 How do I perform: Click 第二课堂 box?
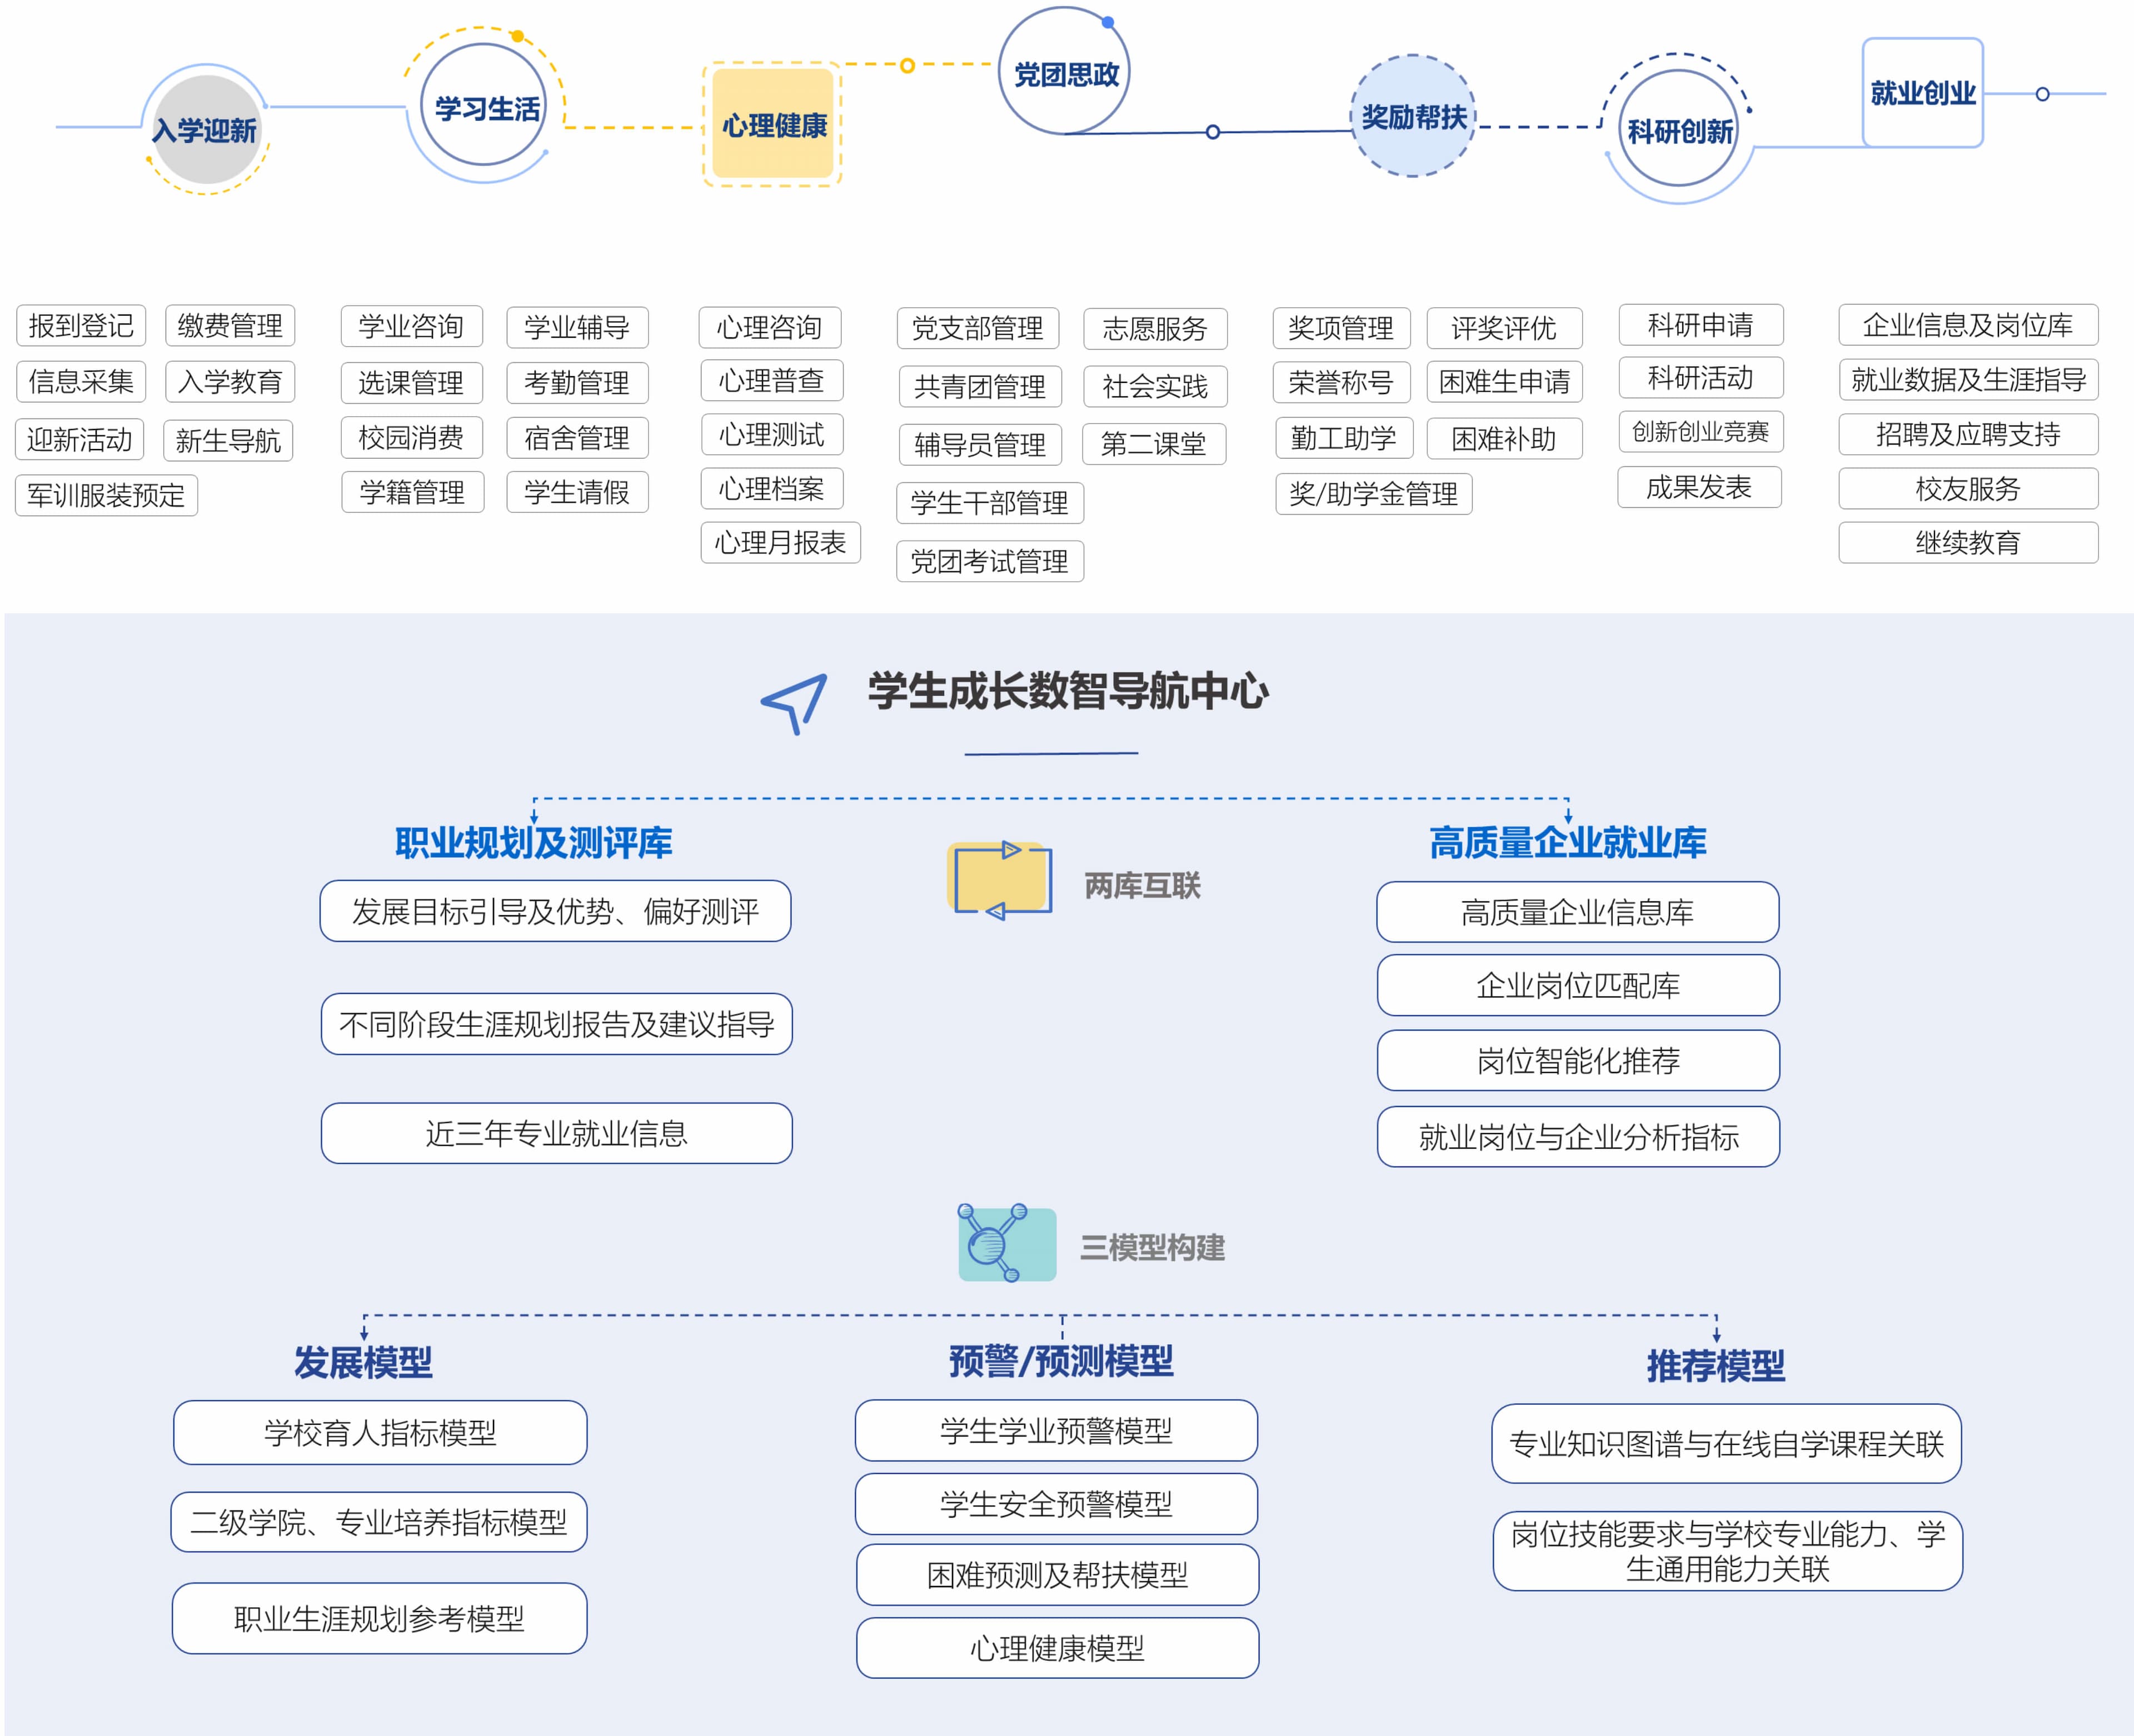(1154, 444)
